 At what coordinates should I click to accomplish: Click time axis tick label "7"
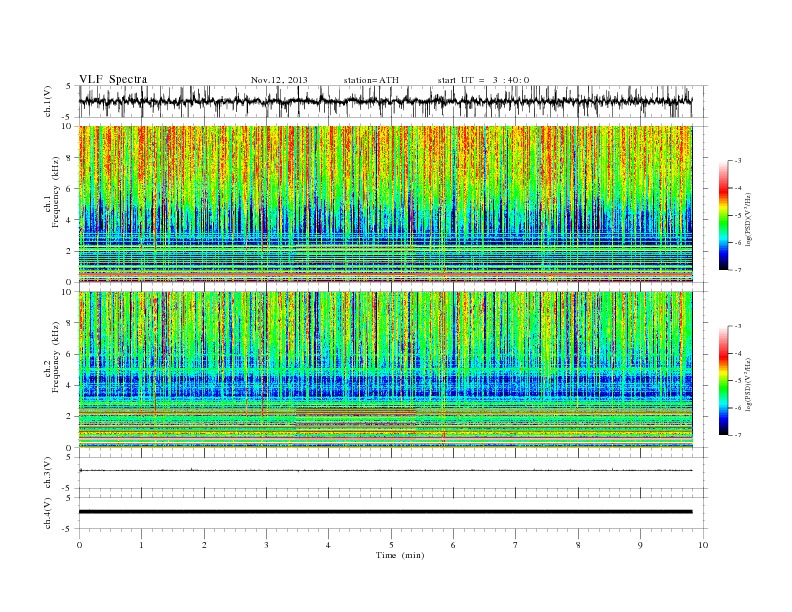(516, 545)
